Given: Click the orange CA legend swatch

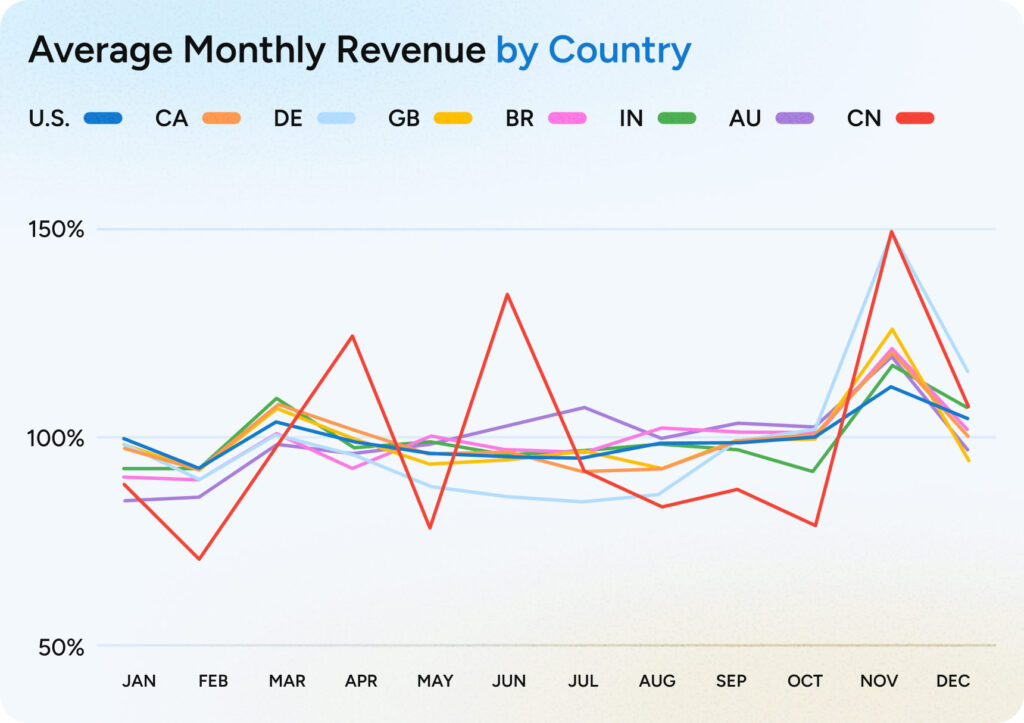Looking at the screenshot, I should point(220,118).
